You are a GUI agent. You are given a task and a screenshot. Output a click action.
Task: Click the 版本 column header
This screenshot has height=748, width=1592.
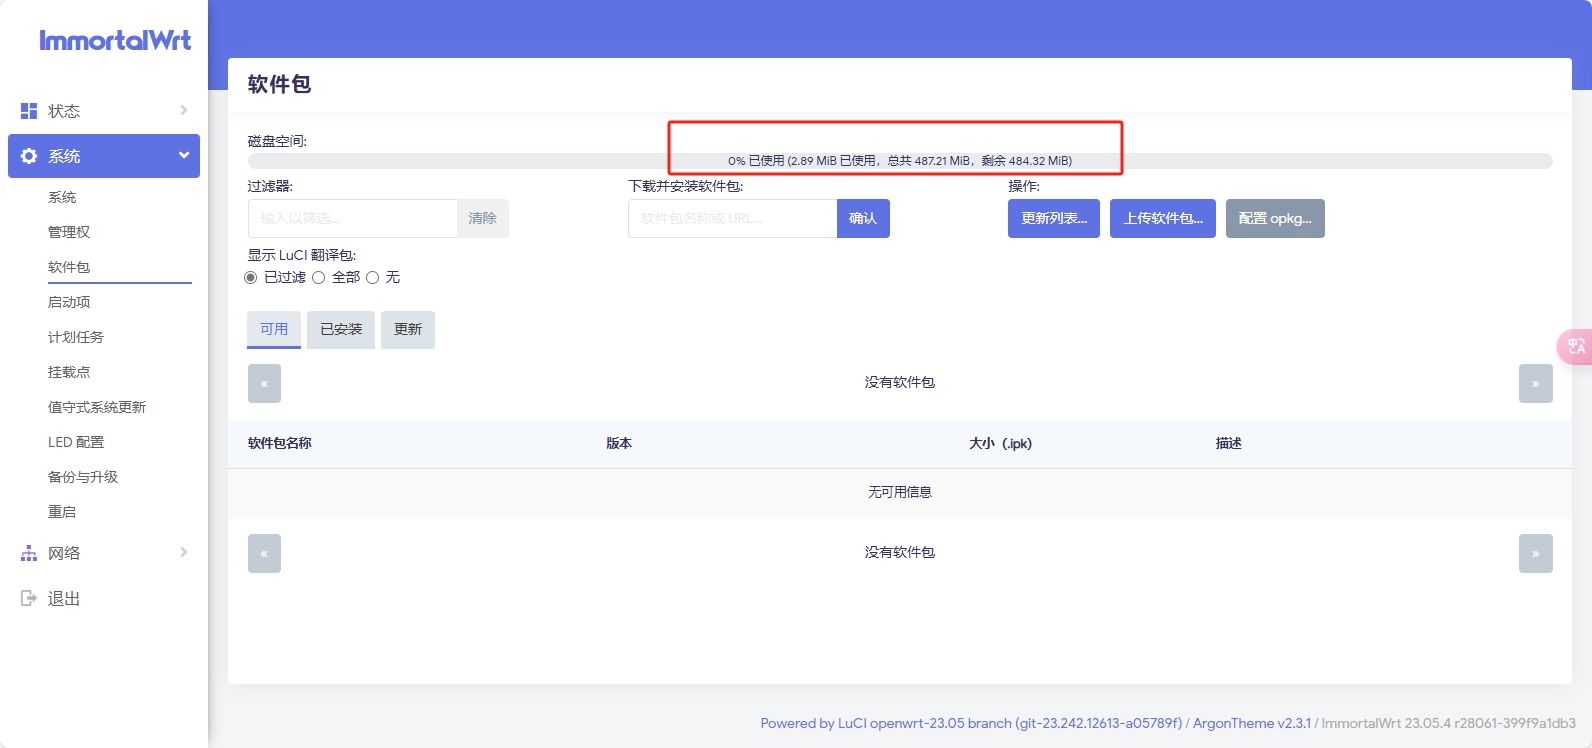[x=619, y=443]
